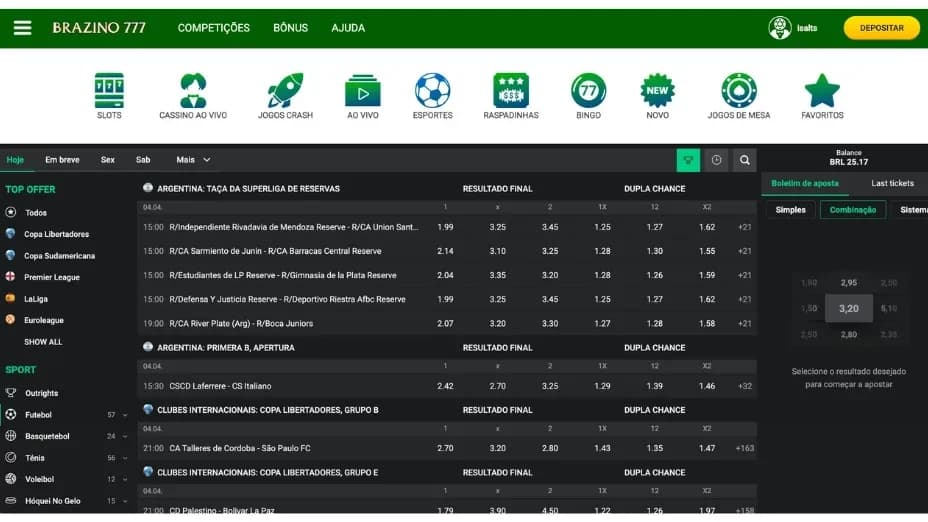Open the Mais dropdown

click(x=194, y=160)
